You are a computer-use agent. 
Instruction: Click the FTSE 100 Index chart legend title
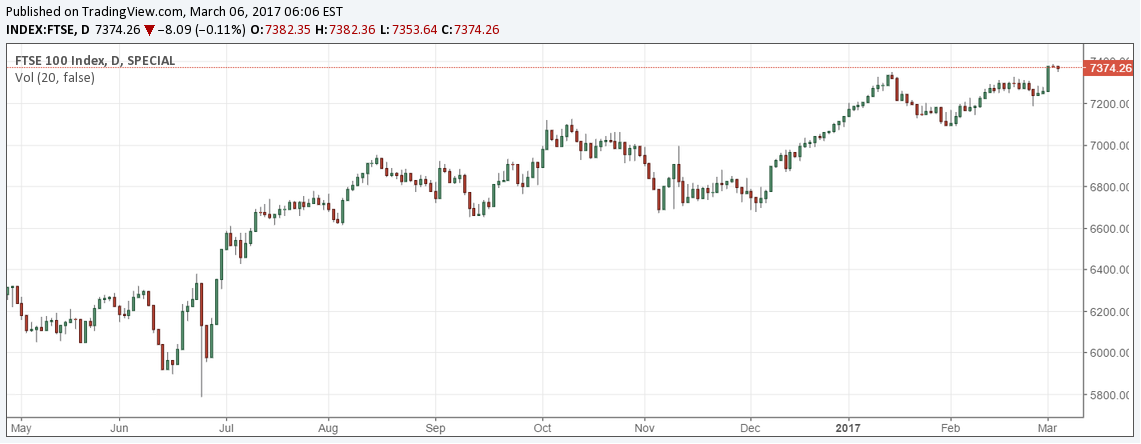pos(95,61)
